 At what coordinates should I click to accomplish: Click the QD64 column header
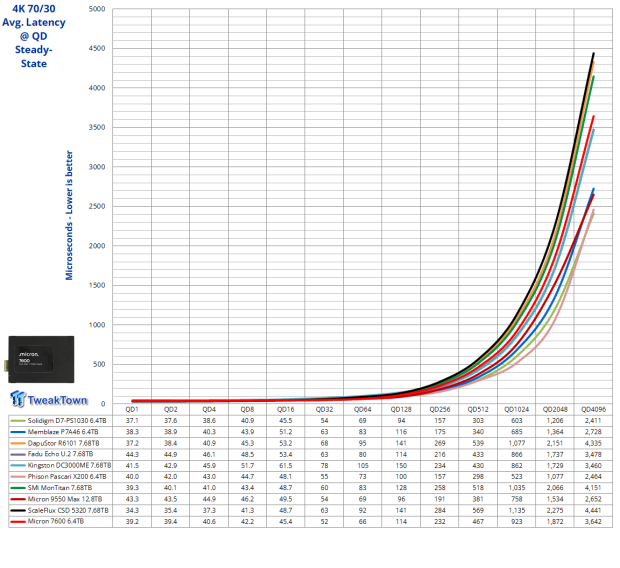coord(363,409)
